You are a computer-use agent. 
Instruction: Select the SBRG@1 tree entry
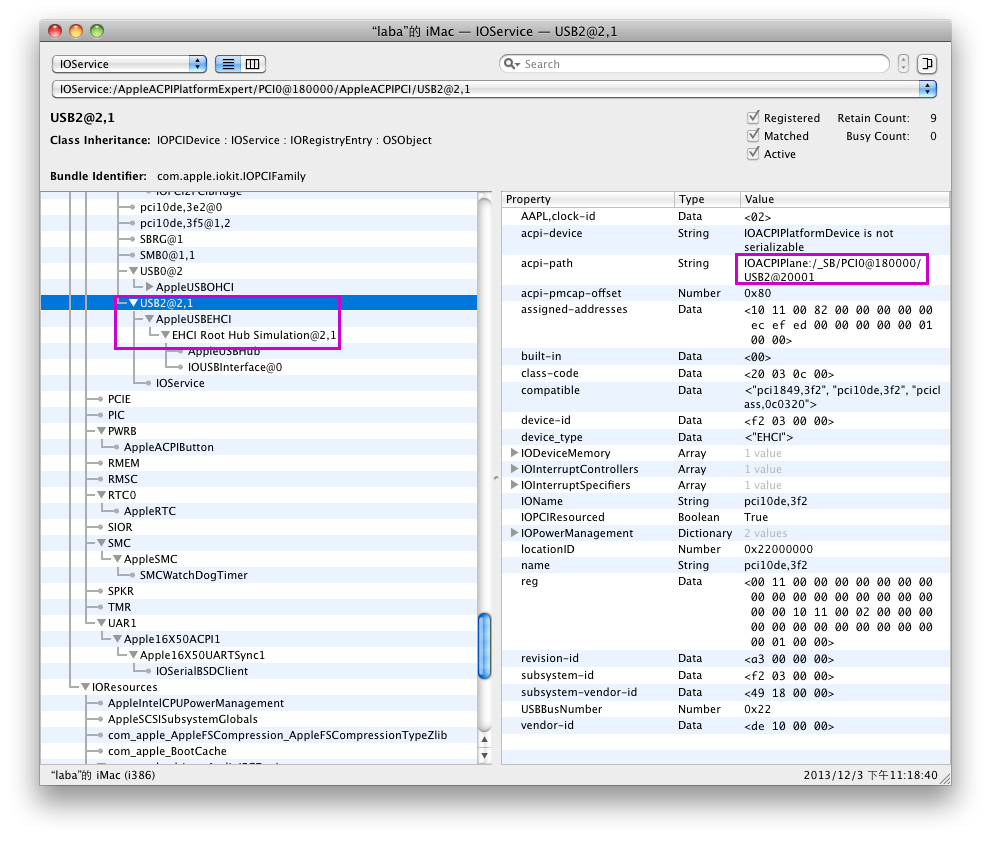(x=161, y=239)
